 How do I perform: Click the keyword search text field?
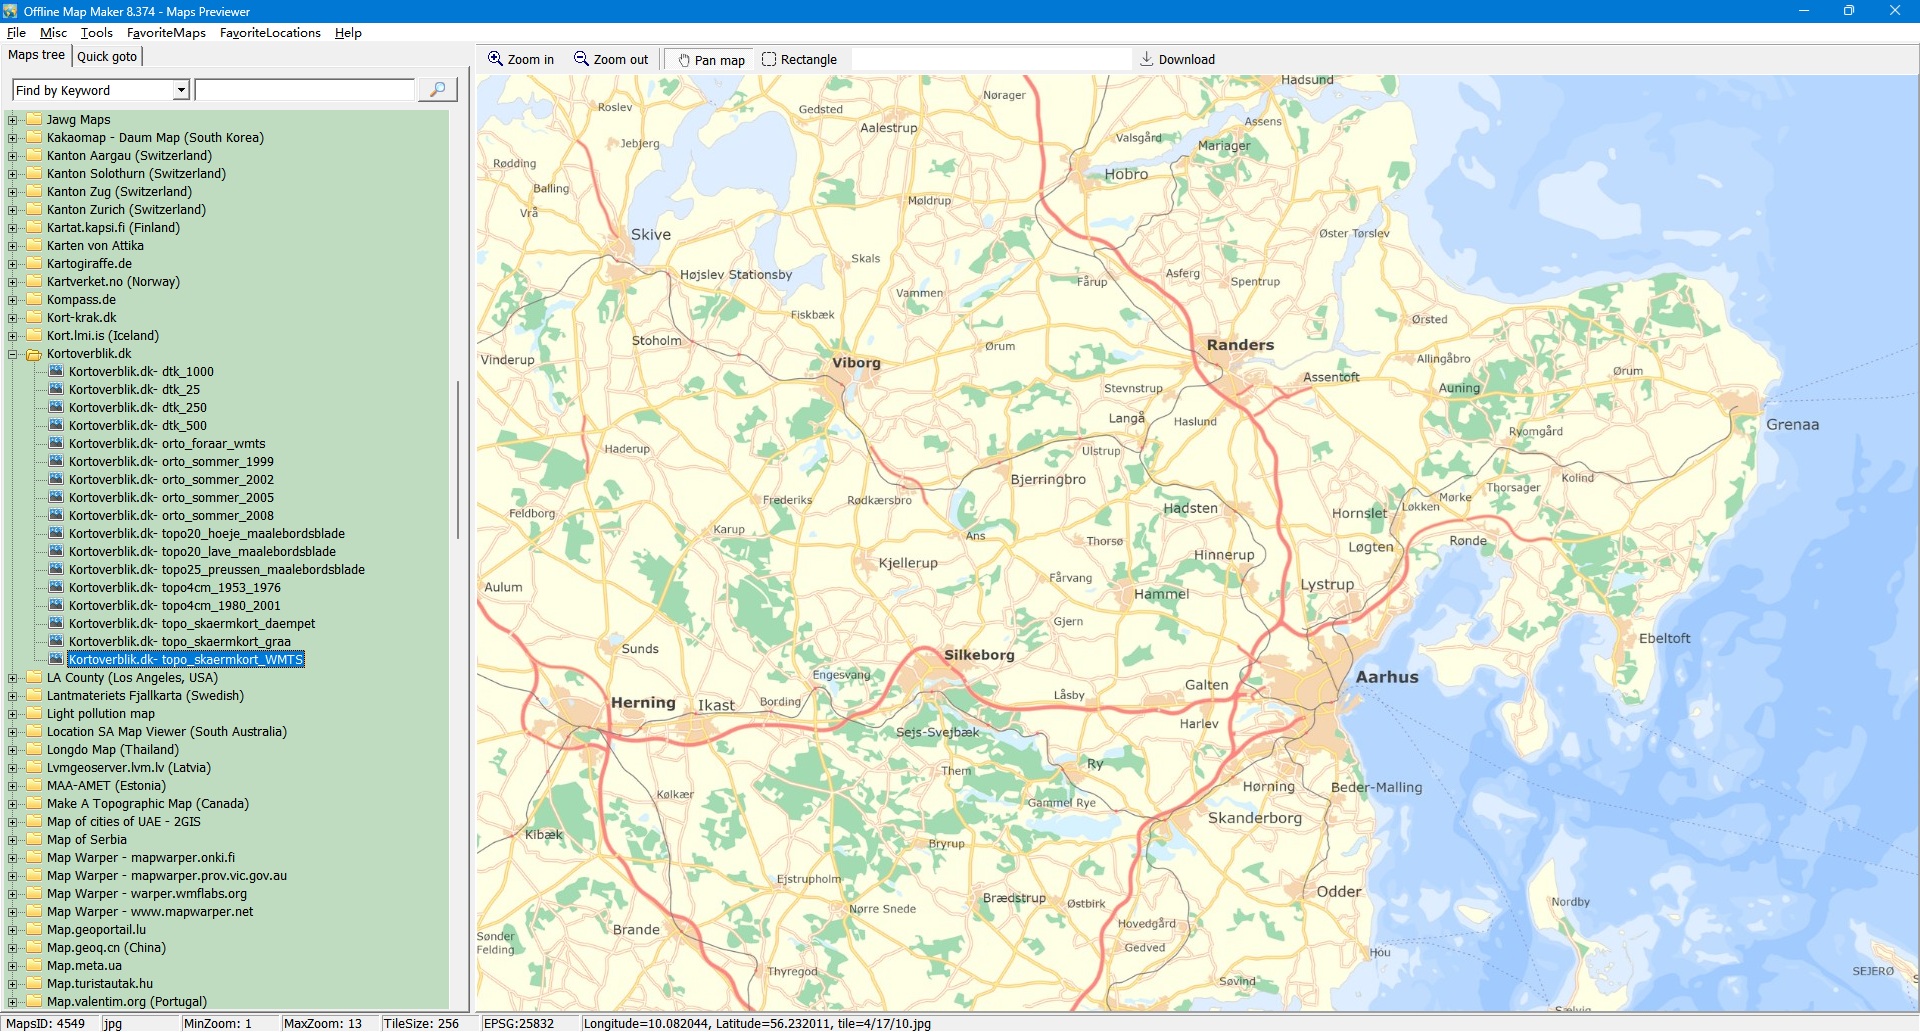point(305,90)
